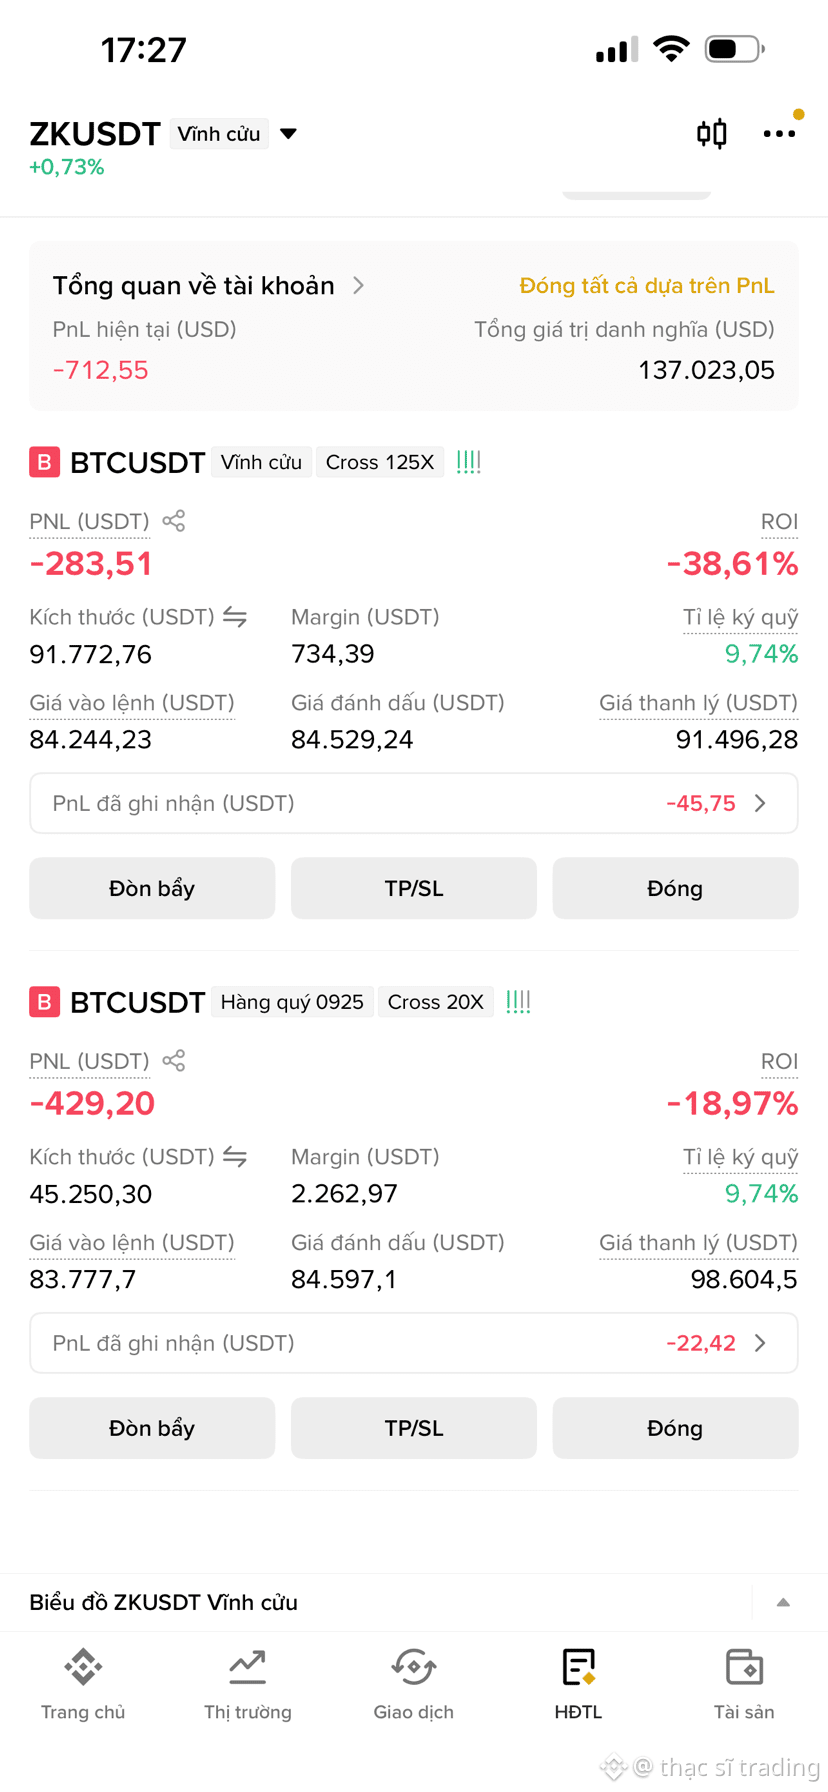
Task: Share PNL of BTCUSDT quarterly 0925 position
Action: pyautogui.click(x=174, y=1061)
